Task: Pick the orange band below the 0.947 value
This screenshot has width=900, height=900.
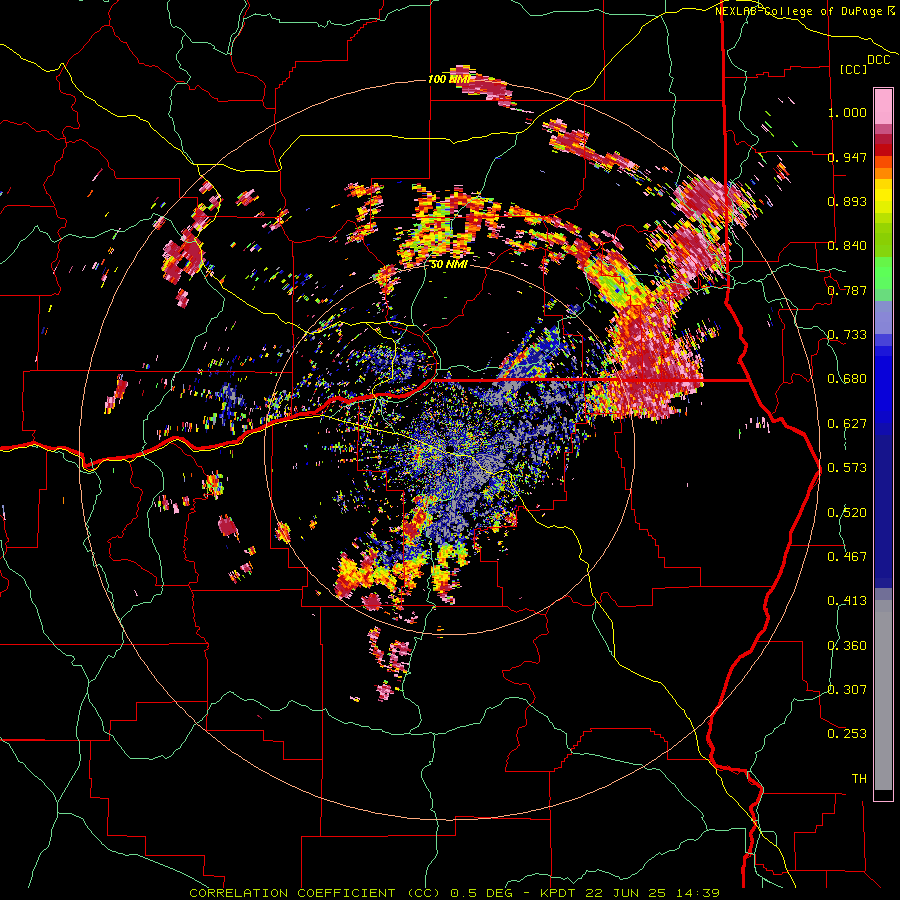Action: pyautogui.click(x=883, y=173)
